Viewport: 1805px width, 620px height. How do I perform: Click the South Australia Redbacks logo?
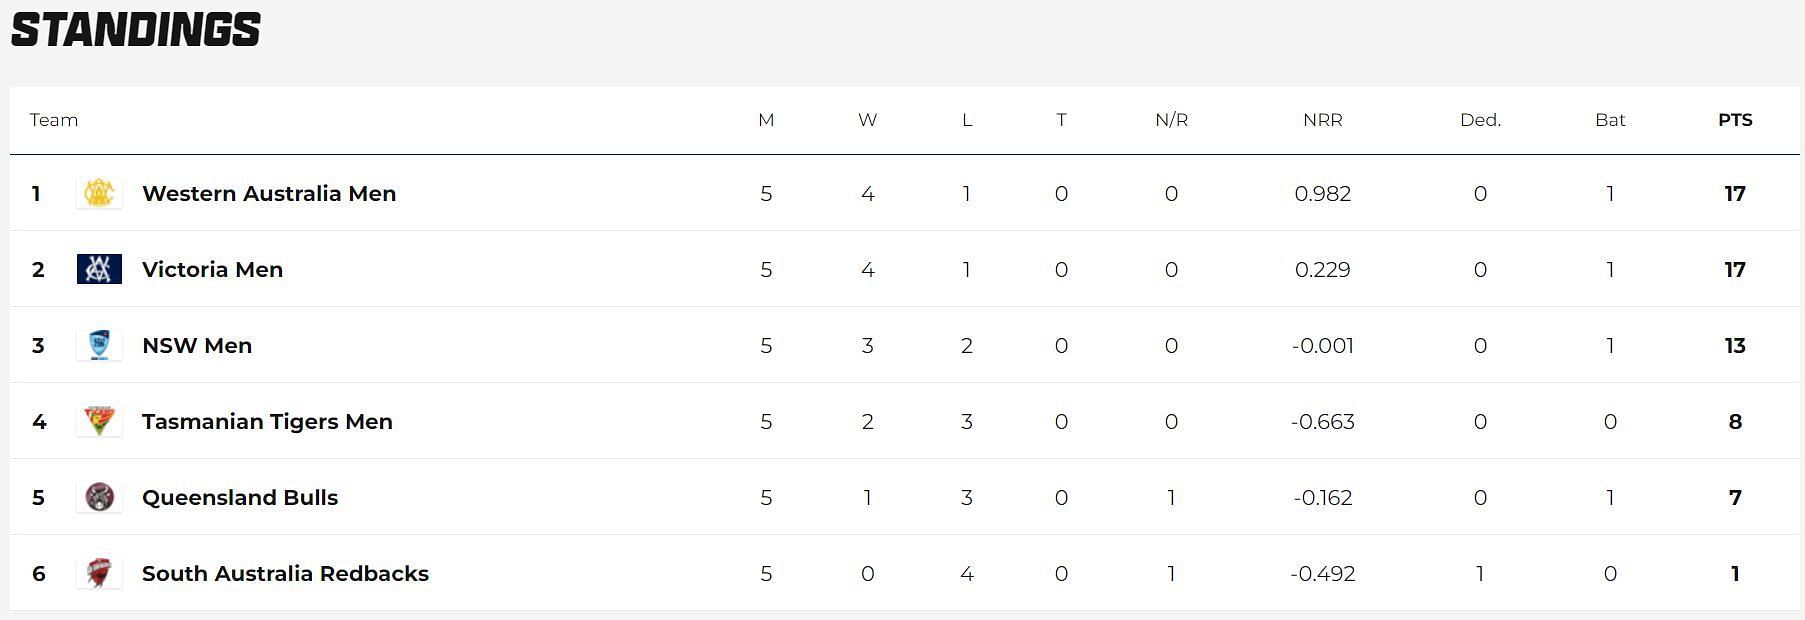click(99, 573)
